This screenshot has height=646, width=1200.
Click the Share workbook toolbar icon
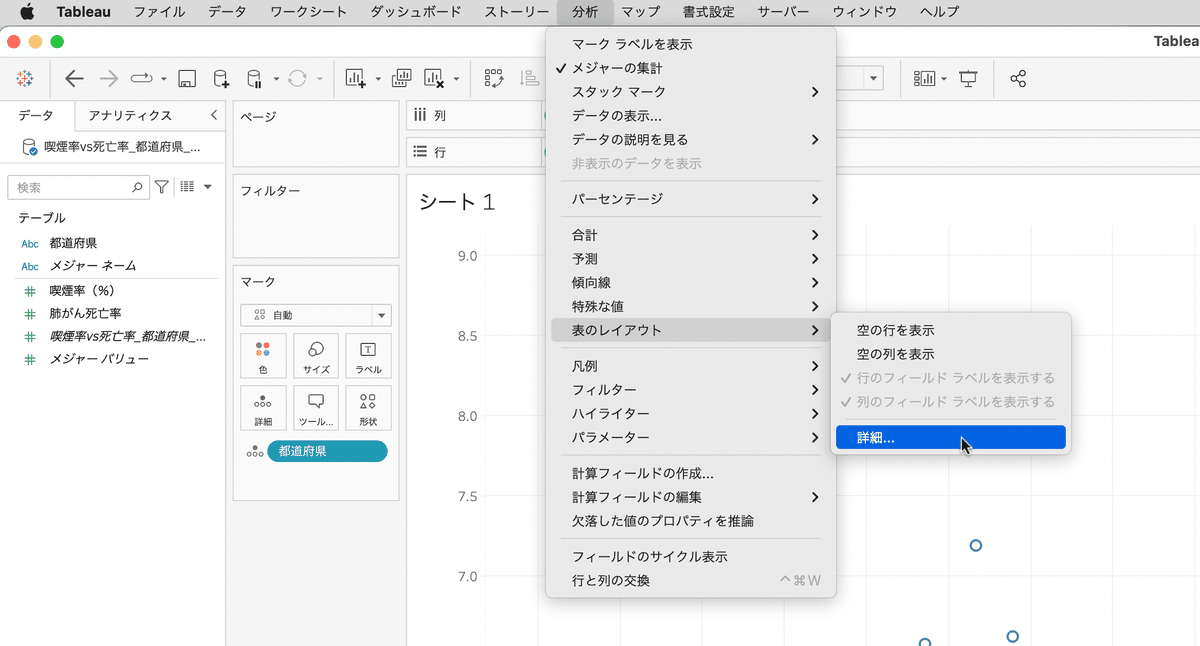(x=1018, y=78)
